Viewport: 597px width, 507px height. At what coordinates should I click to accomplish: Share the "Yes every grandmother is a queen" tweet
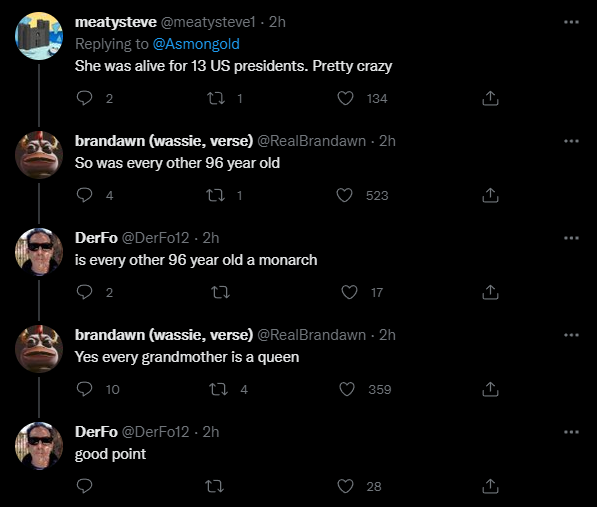tap(490, 389)
